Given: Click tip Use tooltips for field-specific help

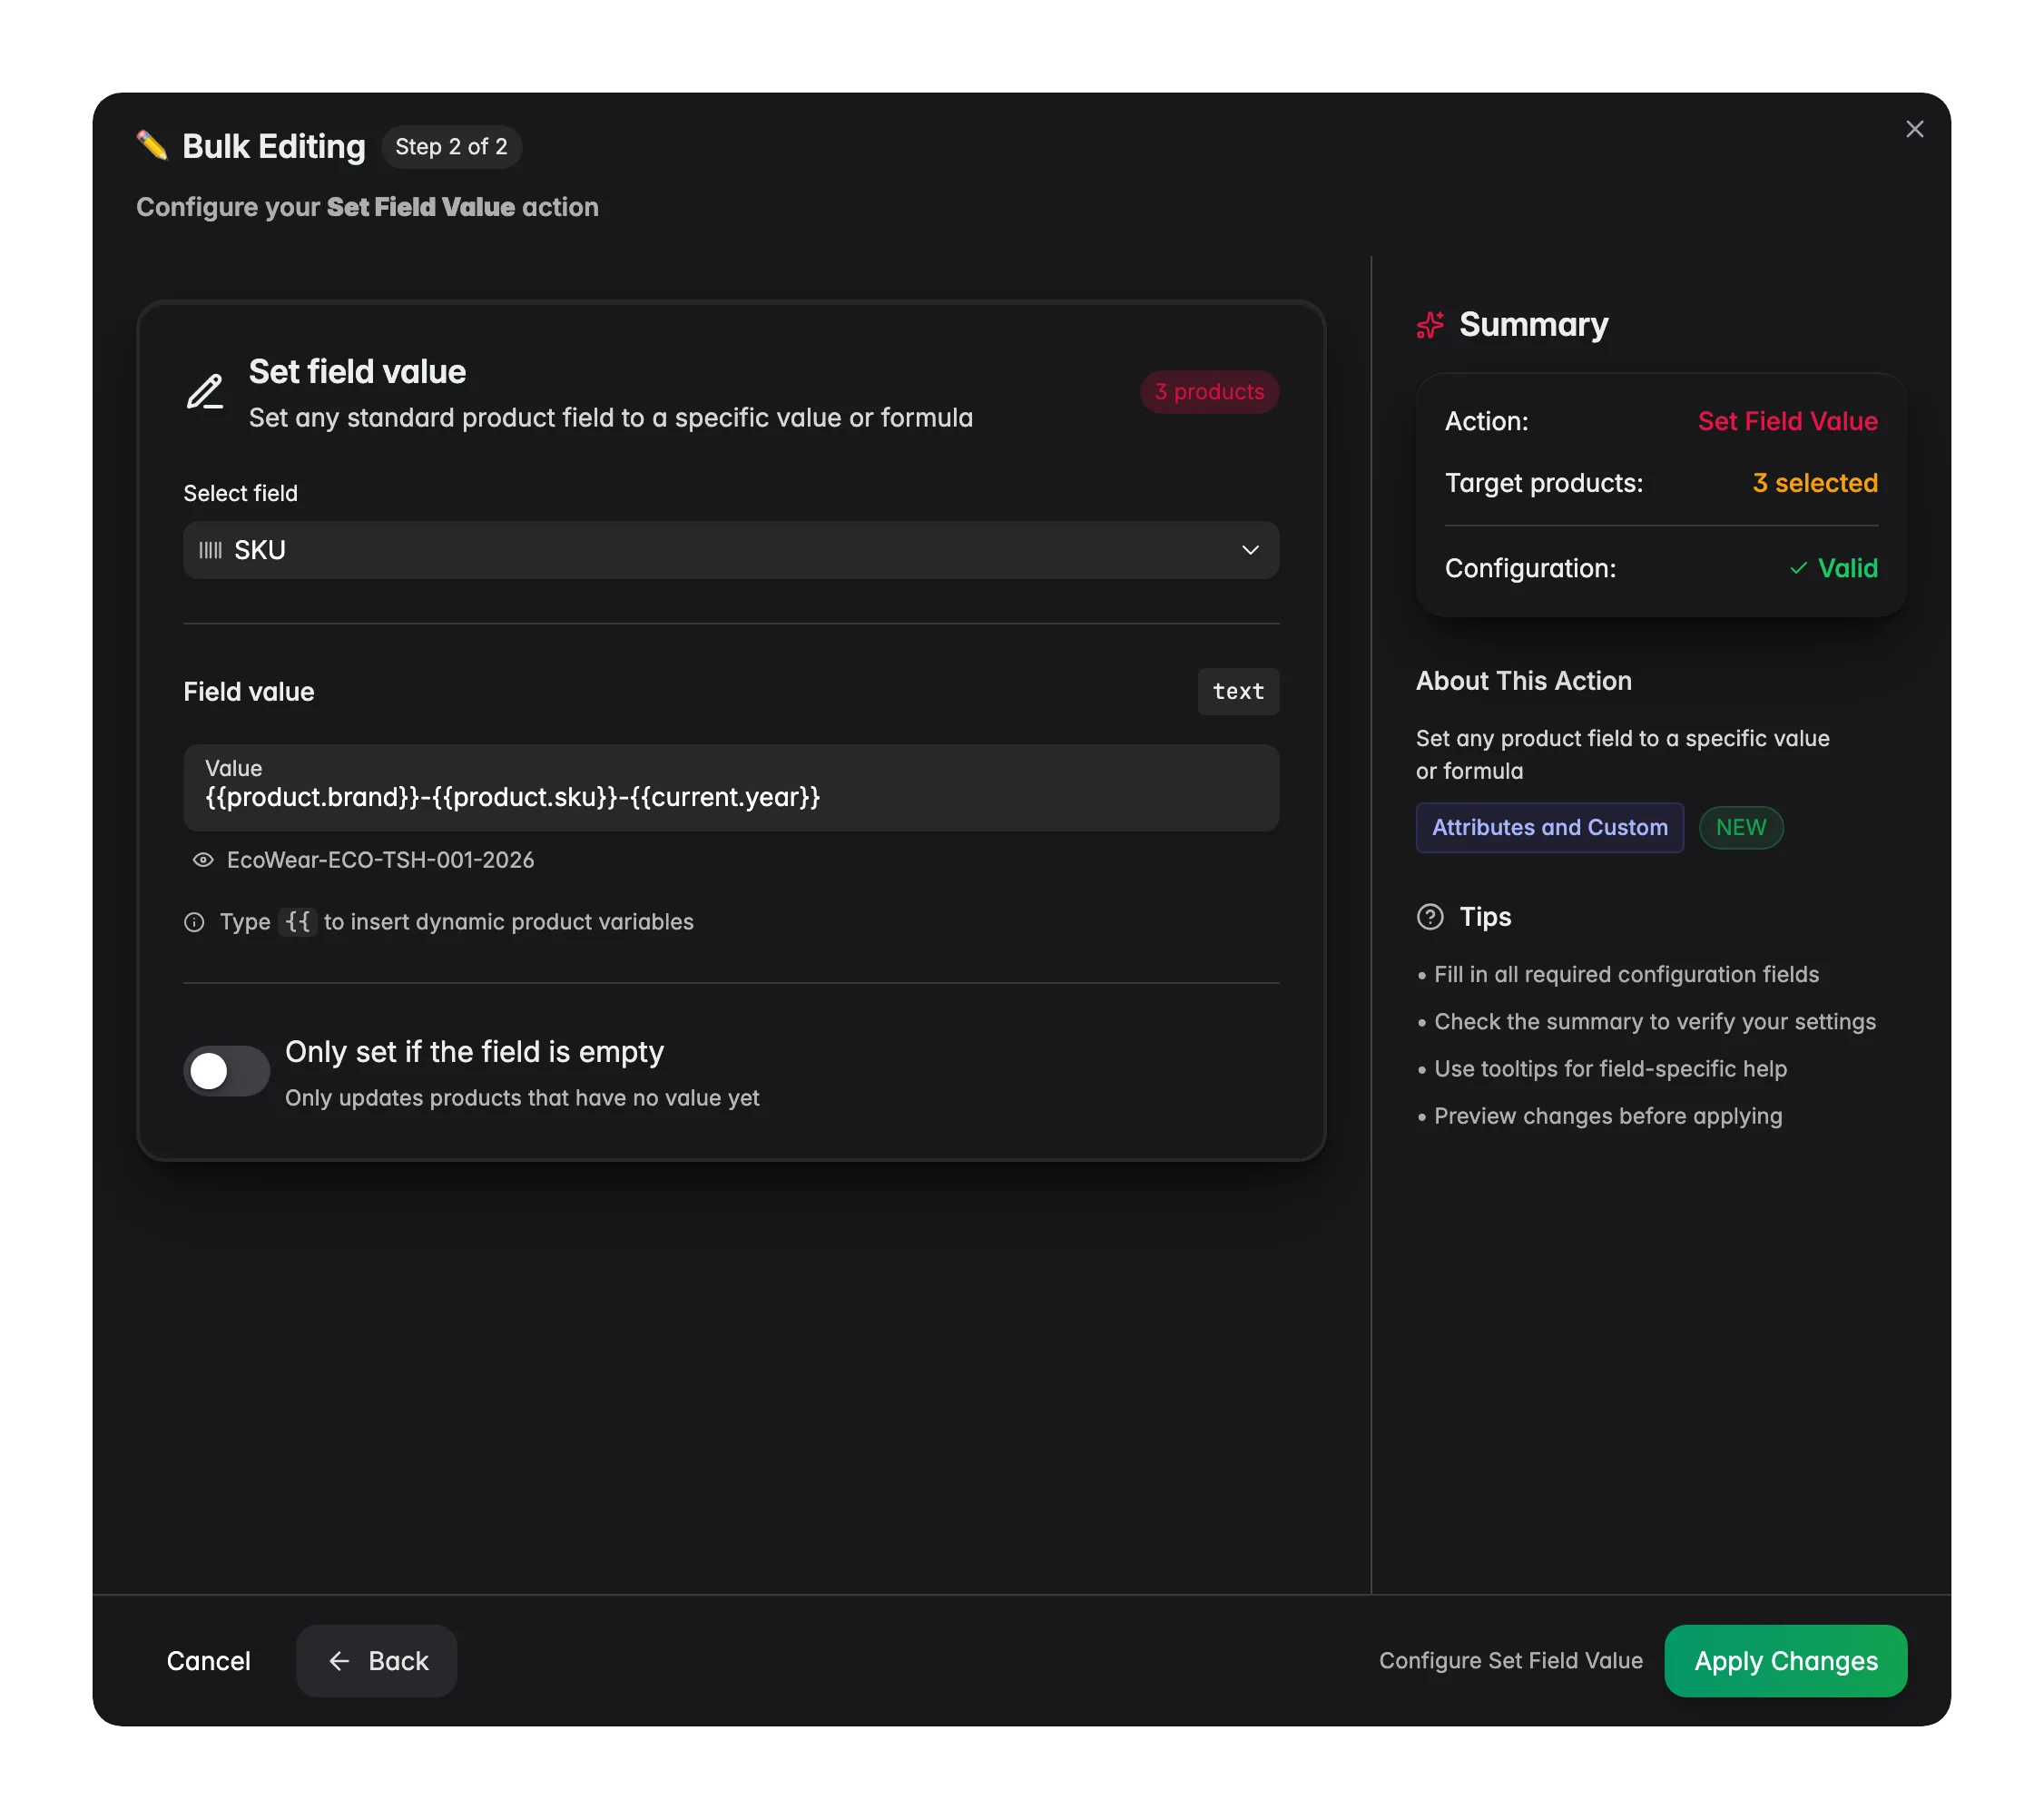Looking at the screenshot, I should click(x=1610, y=1069).
